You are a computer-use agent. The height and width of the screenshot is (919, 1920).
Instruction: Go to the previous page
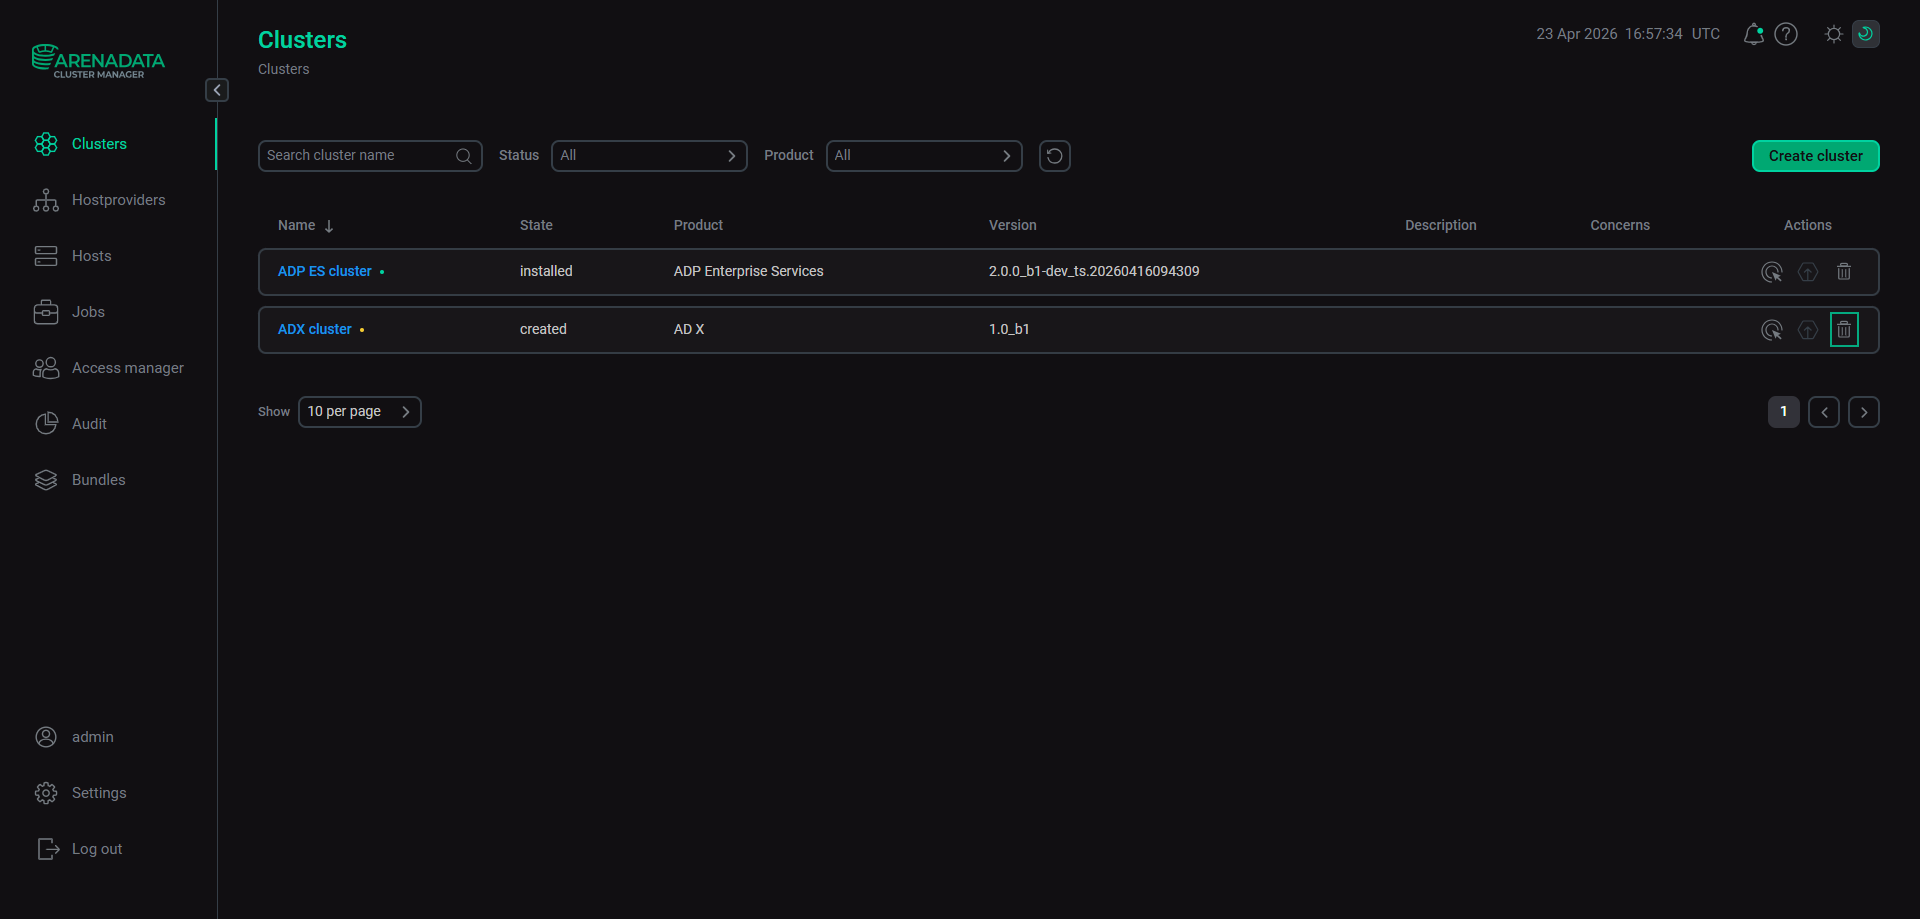(1824, 412)
